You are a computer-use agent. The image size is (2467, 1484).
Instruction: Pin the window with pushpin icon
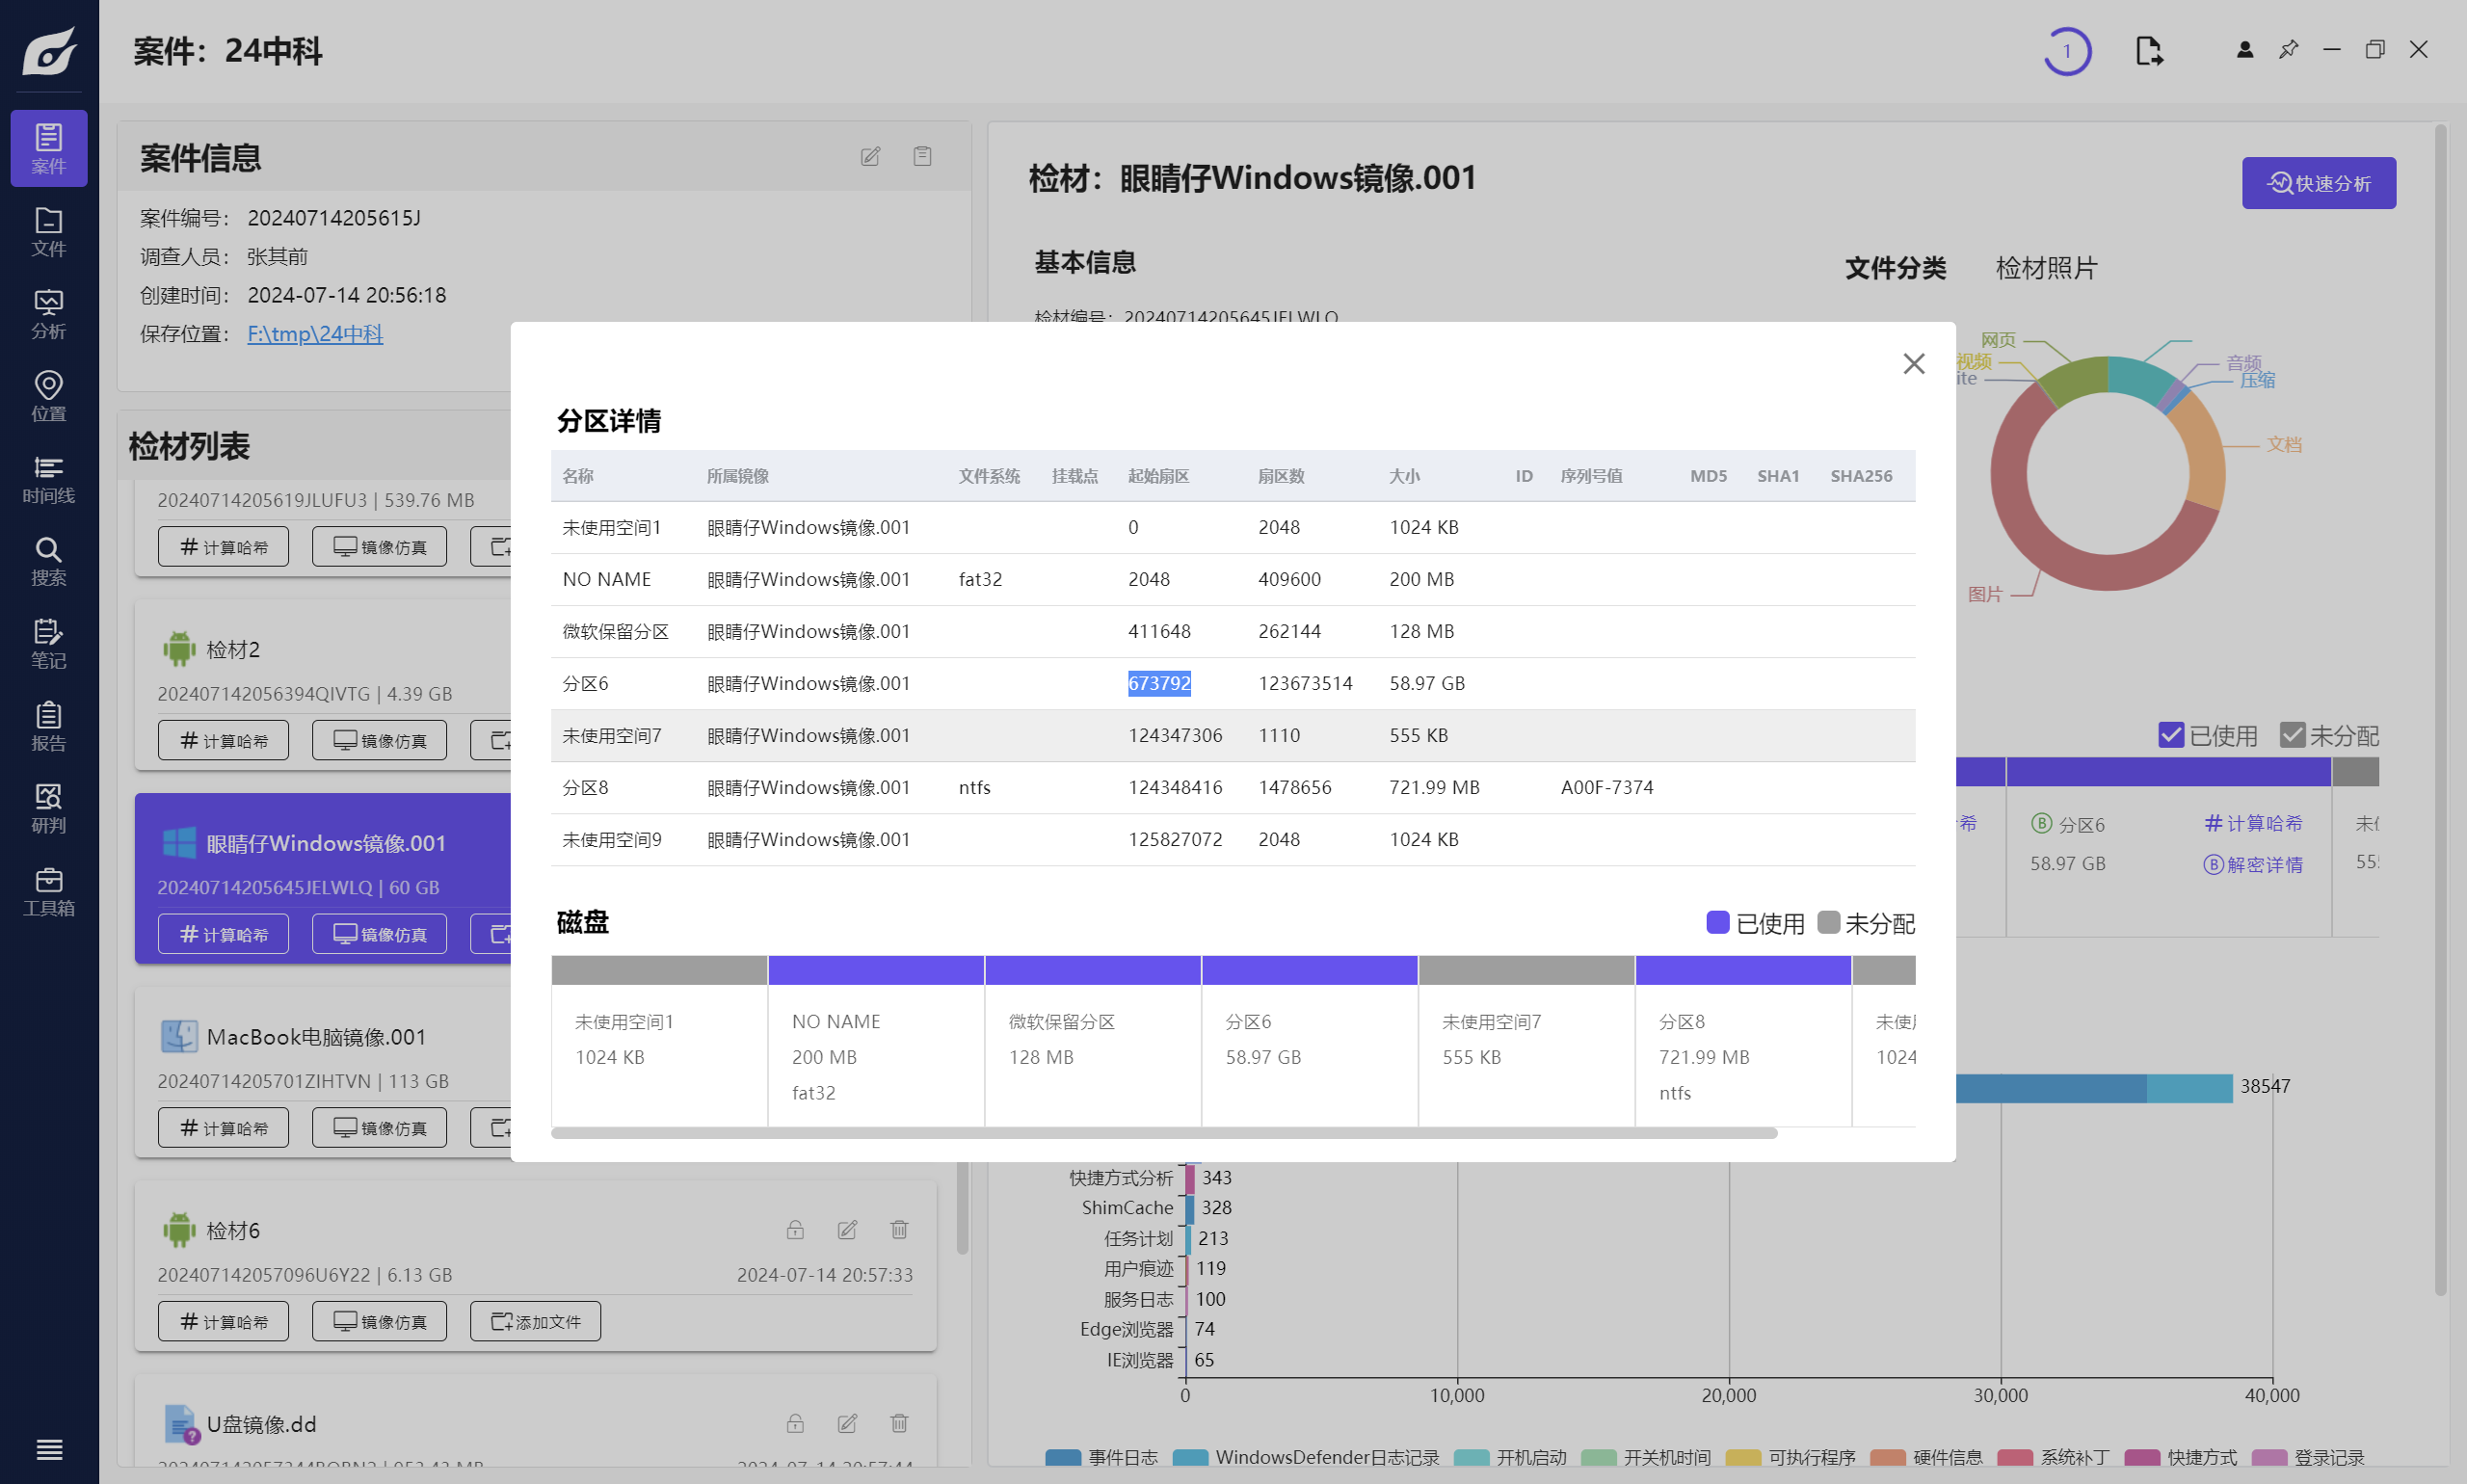2288,49
